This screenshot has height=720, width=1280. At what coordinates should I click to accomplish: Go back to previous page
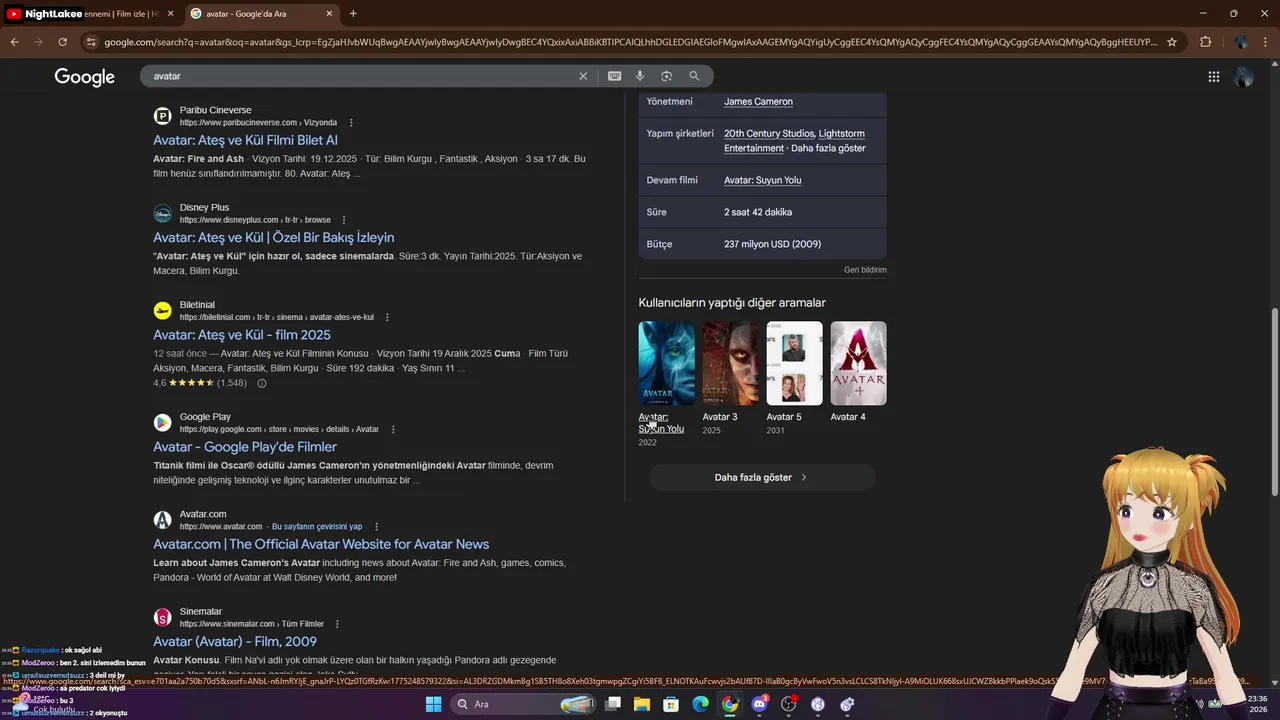[x=14, y=42]
